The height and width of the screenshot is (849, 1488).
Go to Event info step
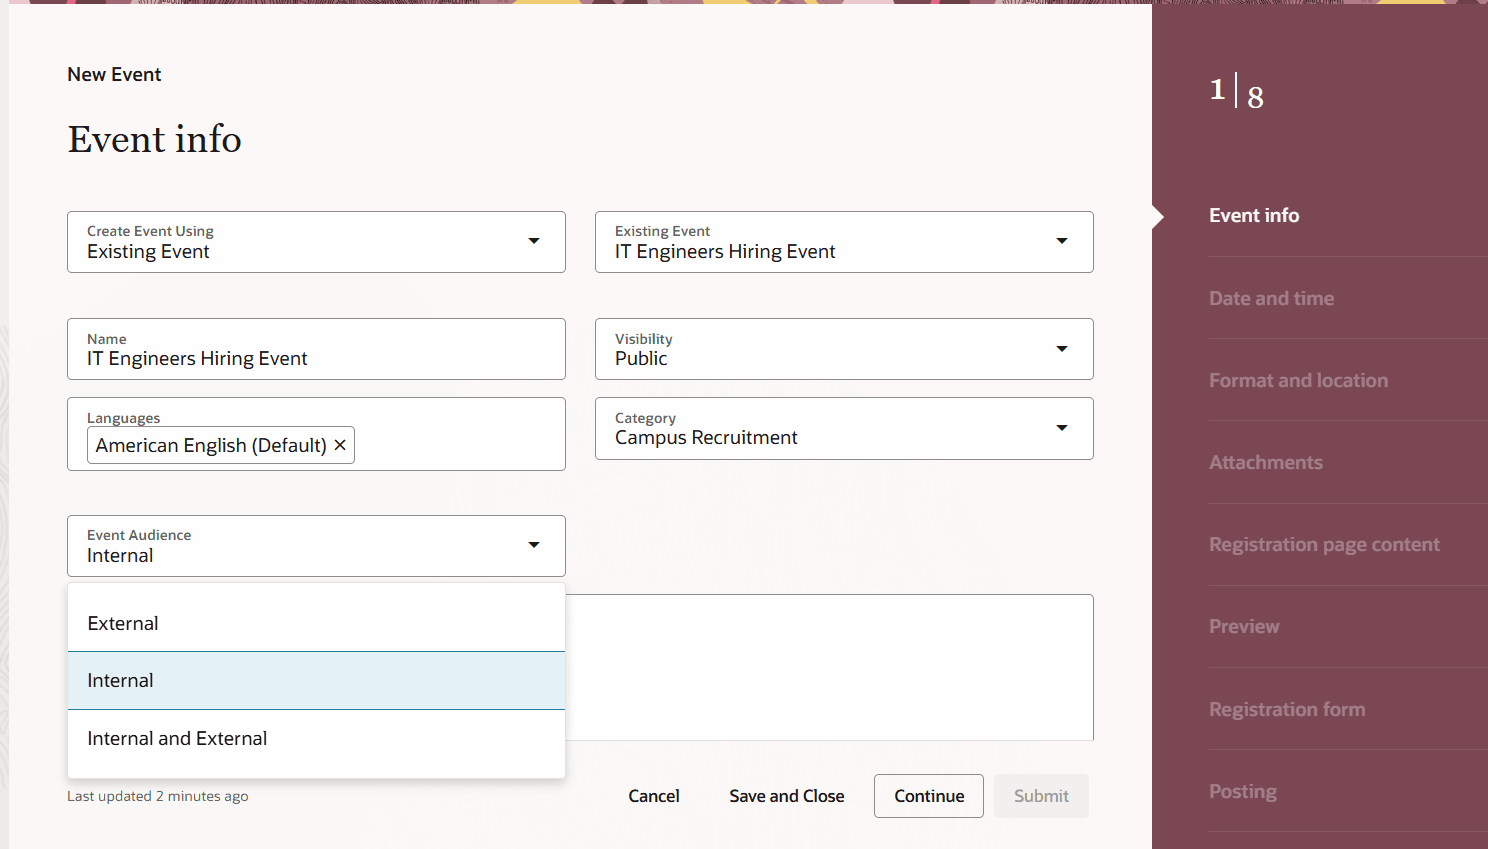pos(1254,215)
